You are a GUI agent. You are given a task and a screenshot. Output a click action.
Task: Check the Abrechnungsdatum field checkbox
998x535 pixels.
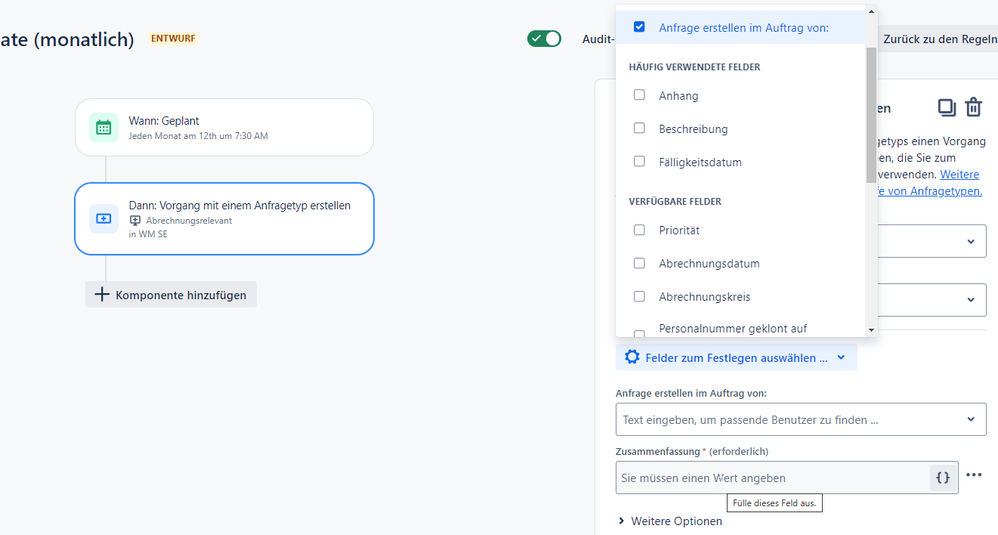639,263
